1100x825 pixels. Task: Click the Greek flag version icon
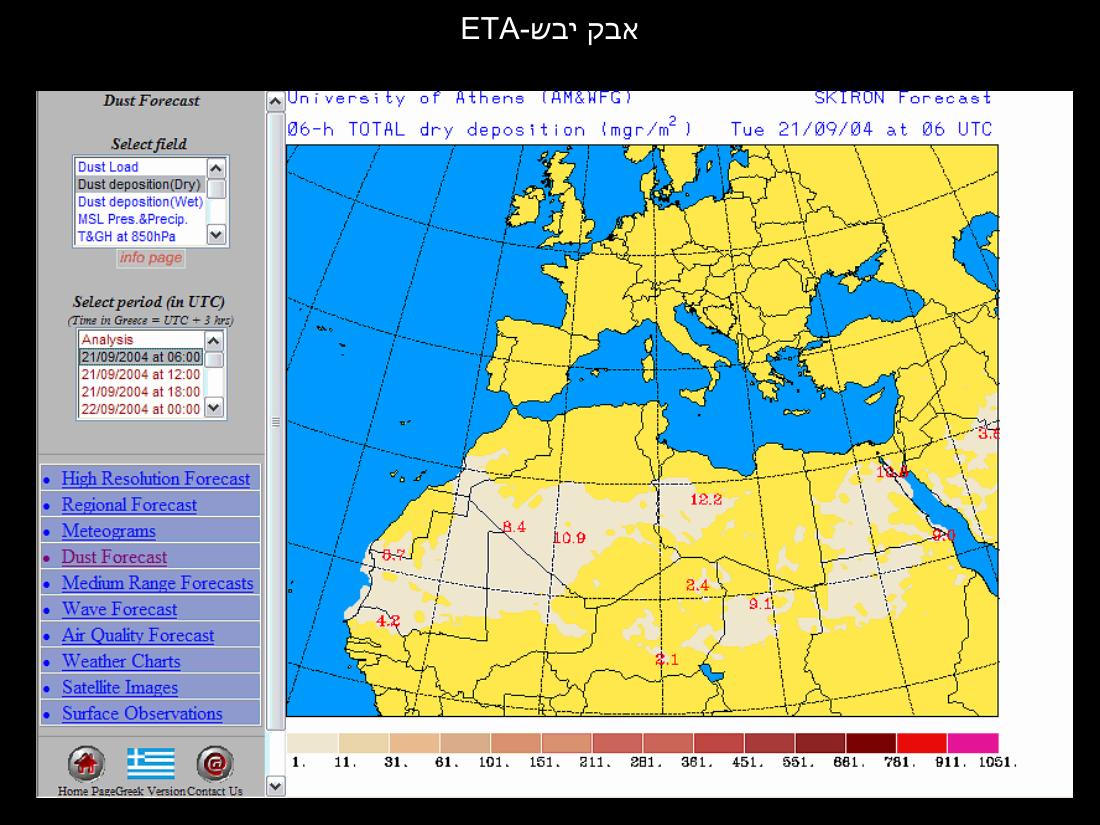151,763
